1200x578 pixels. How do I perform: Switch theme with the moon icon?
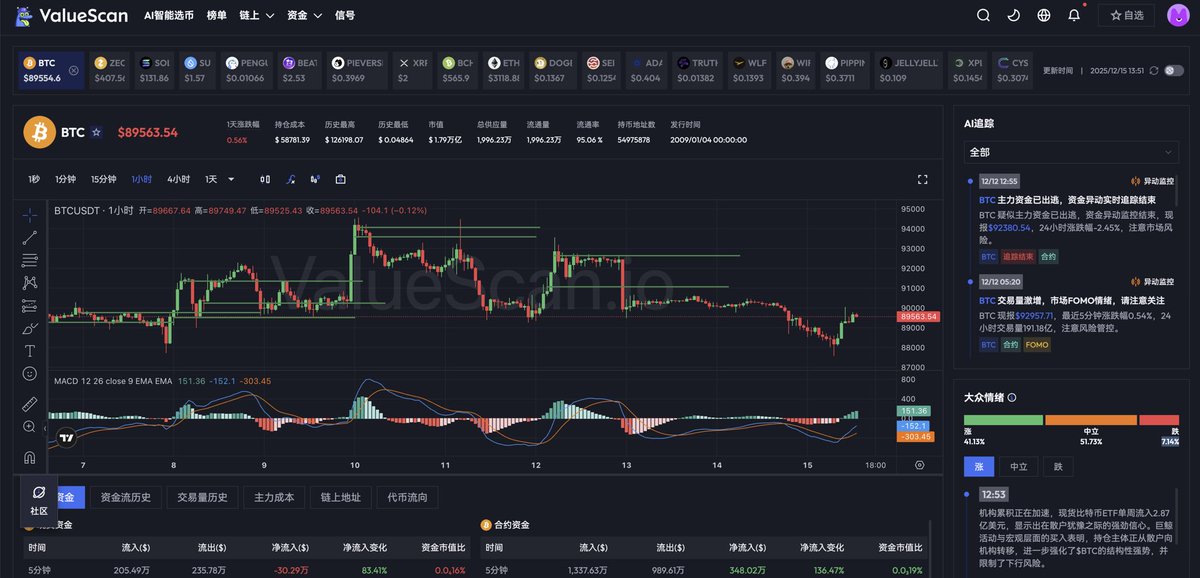pyautogui.click(x=1014, y=15)
